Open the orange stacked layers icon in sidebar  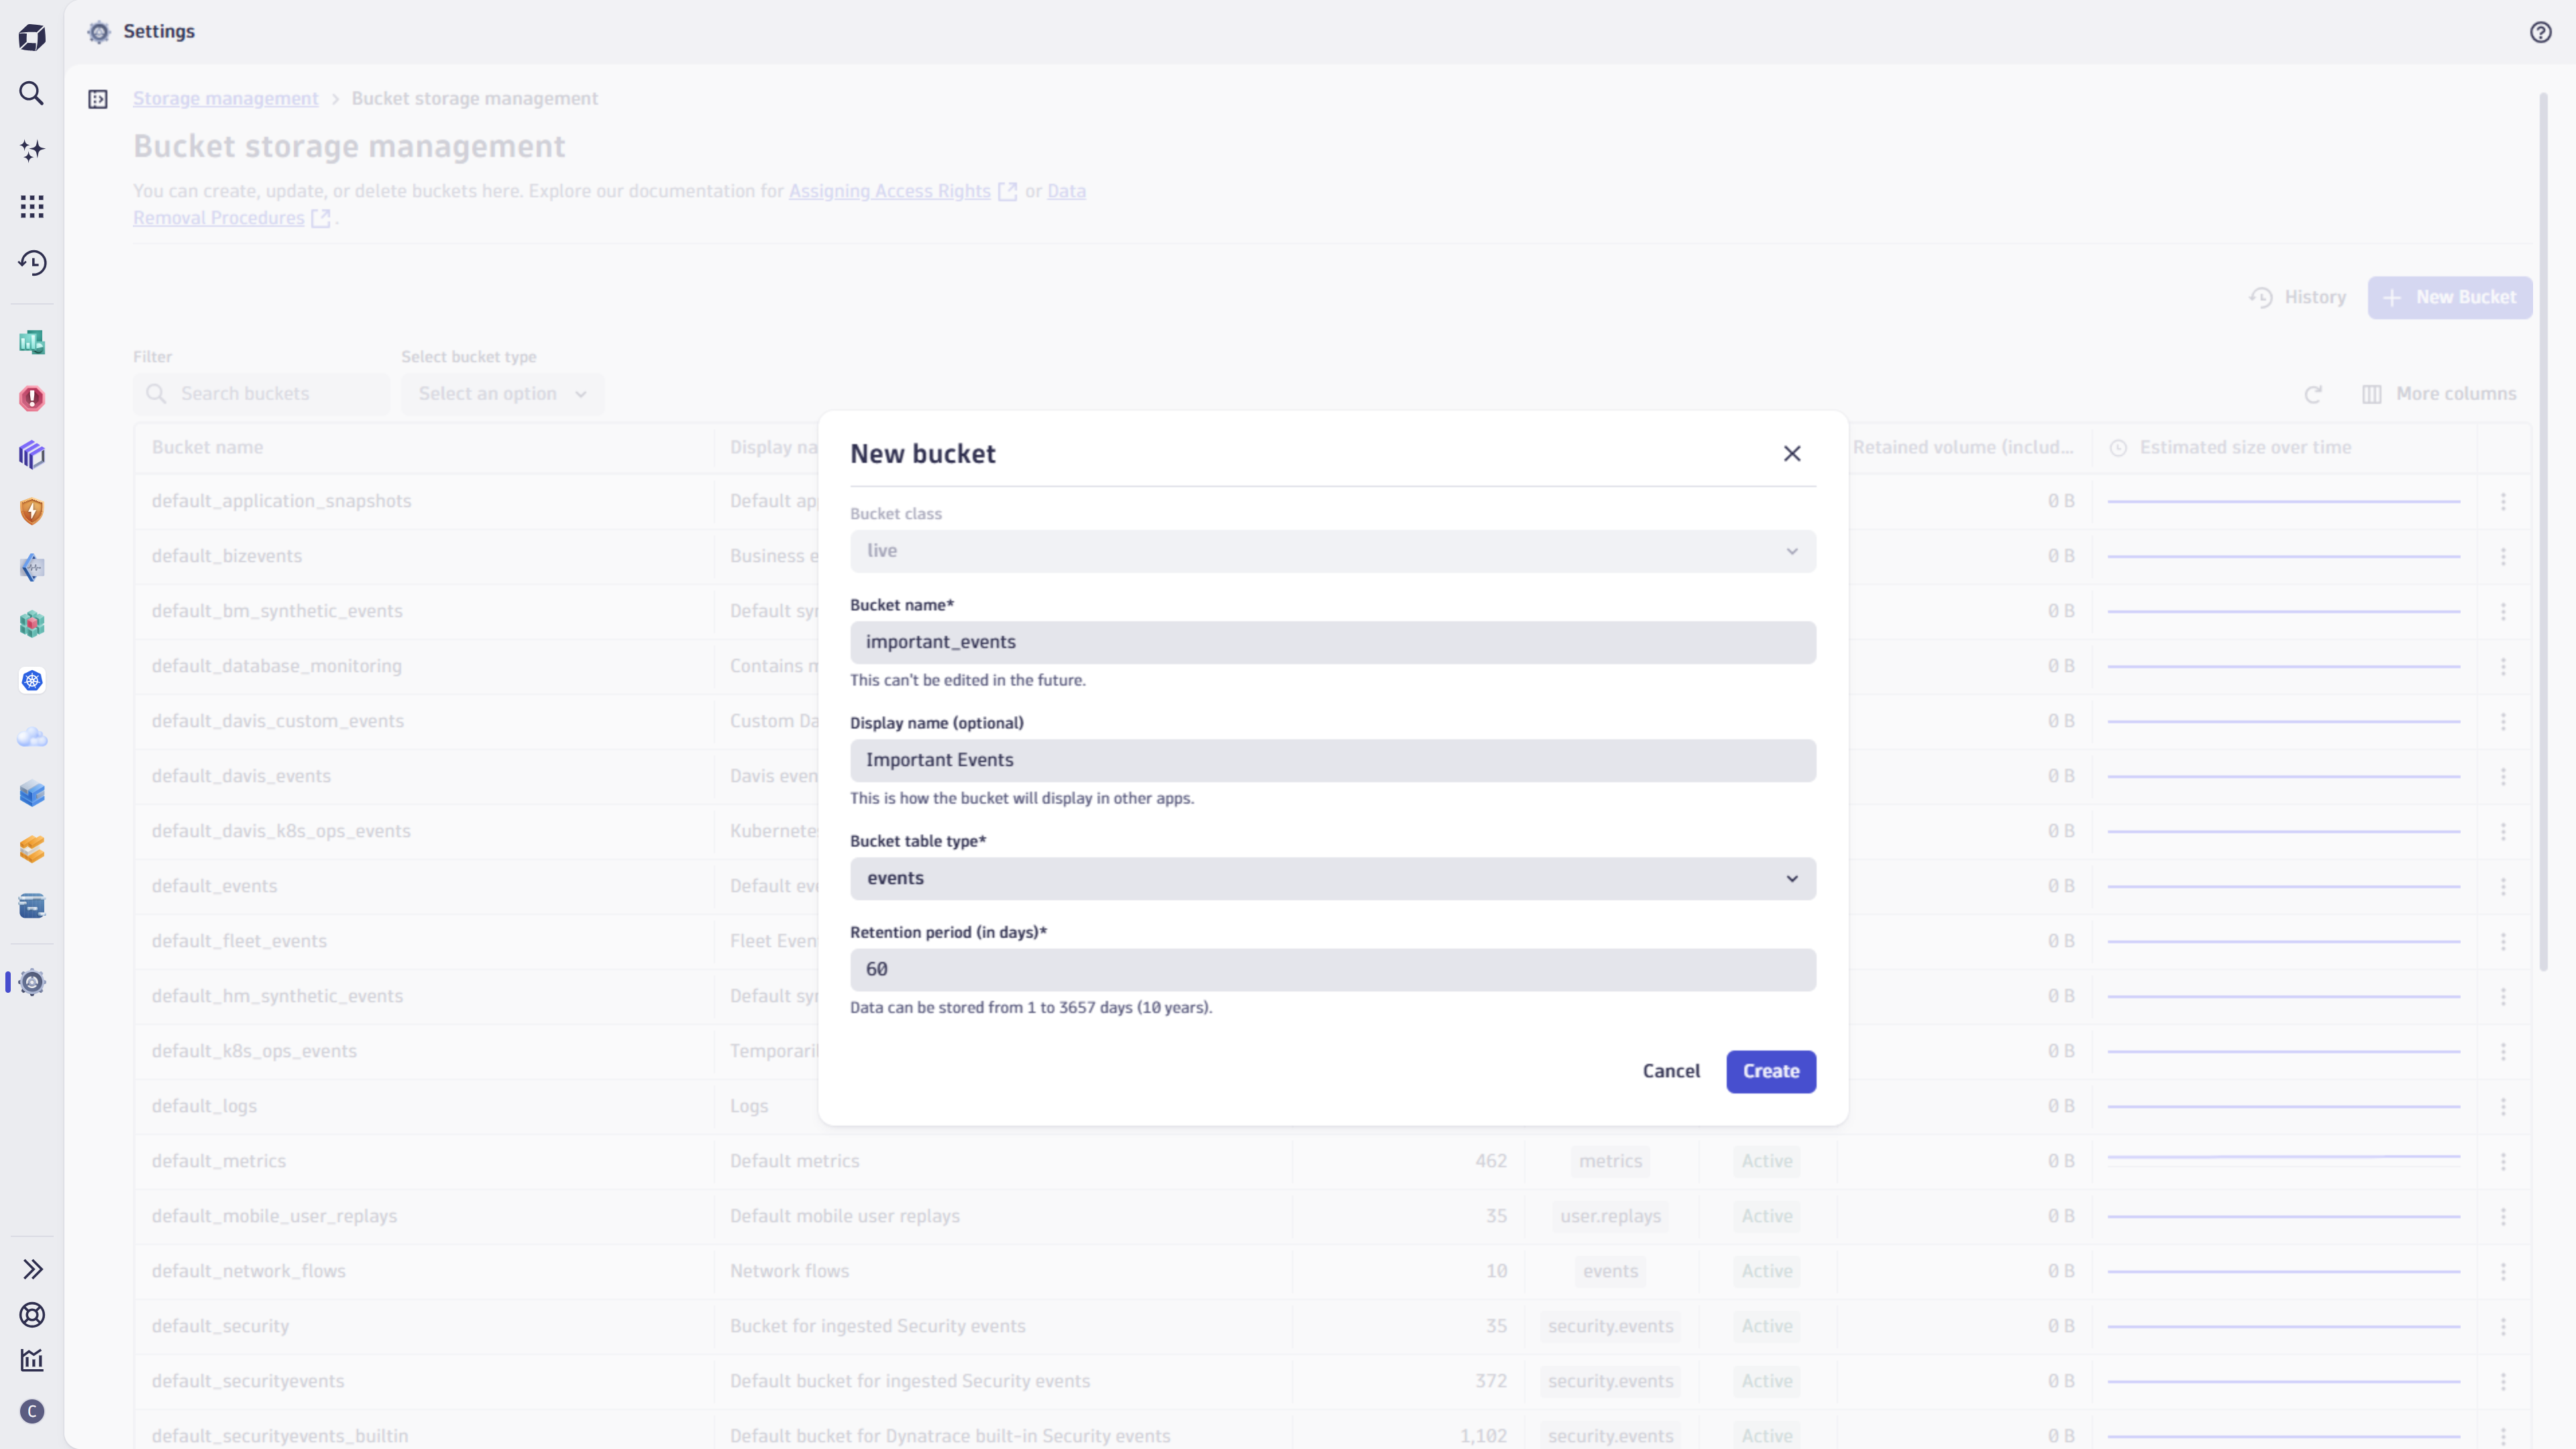(32, 850)
